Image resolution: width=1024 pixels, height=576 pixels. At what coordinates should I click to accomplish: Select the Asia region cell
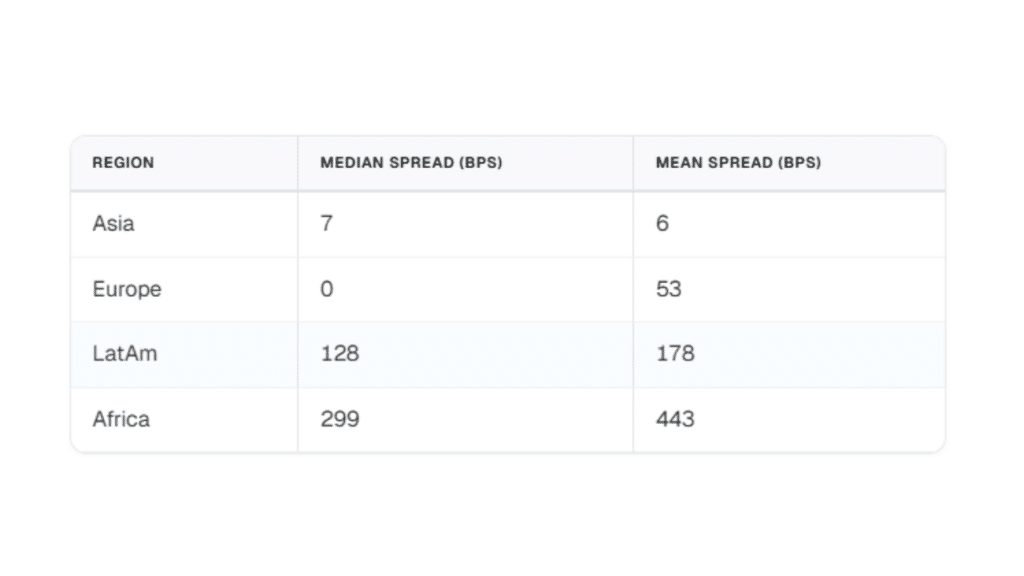[113, 224]
